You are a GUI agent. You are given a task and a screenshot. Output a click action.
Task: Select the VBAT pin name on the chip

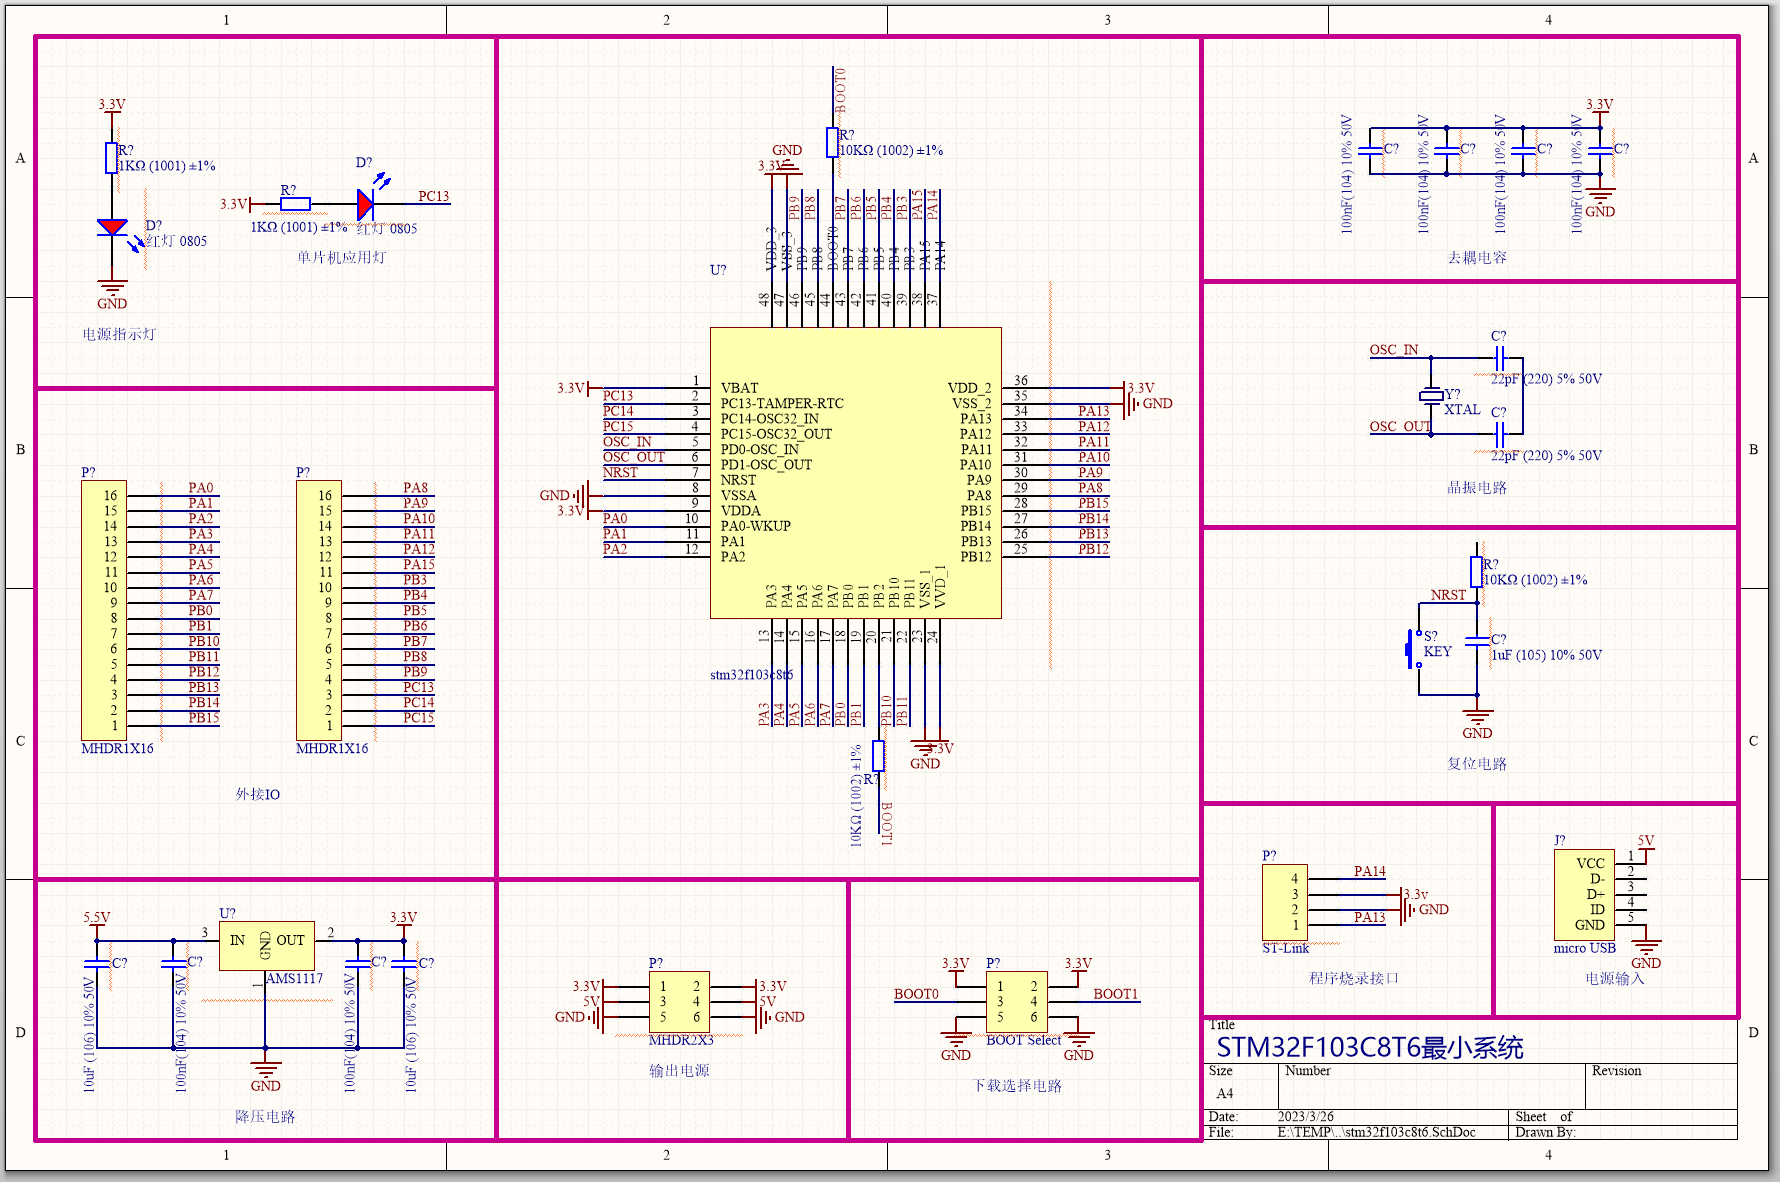tap(739, 388)
